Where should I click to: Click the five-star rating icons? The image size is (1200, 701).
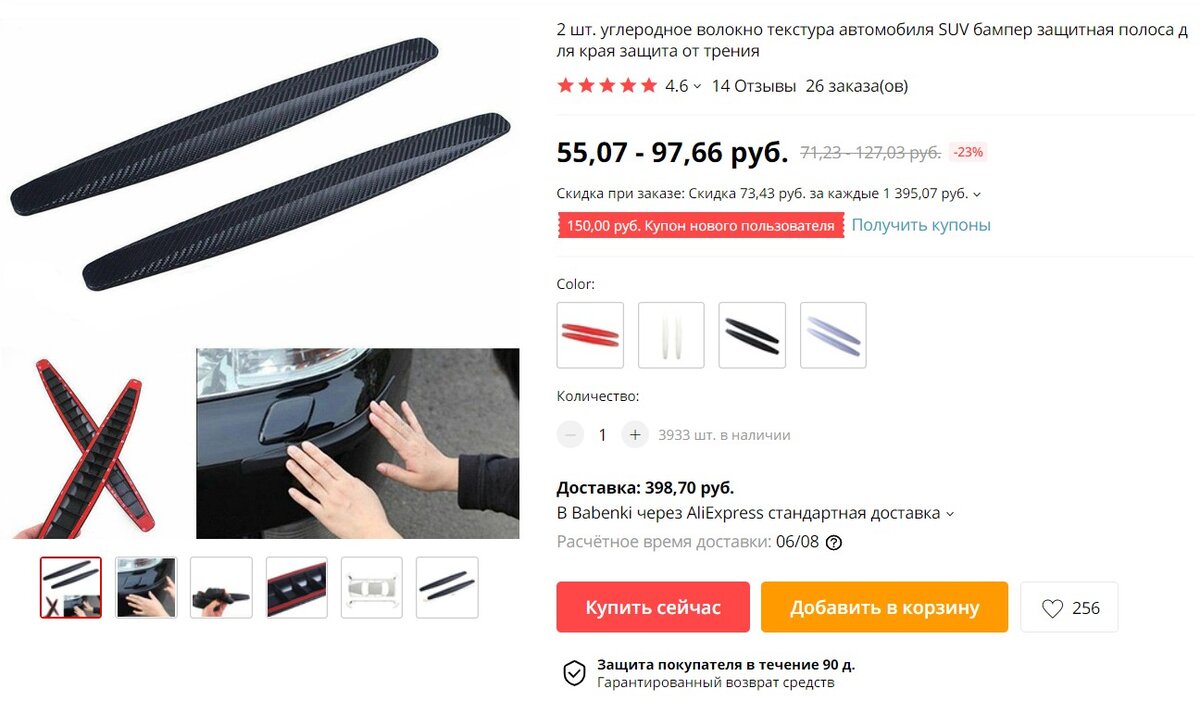(607, 86)
